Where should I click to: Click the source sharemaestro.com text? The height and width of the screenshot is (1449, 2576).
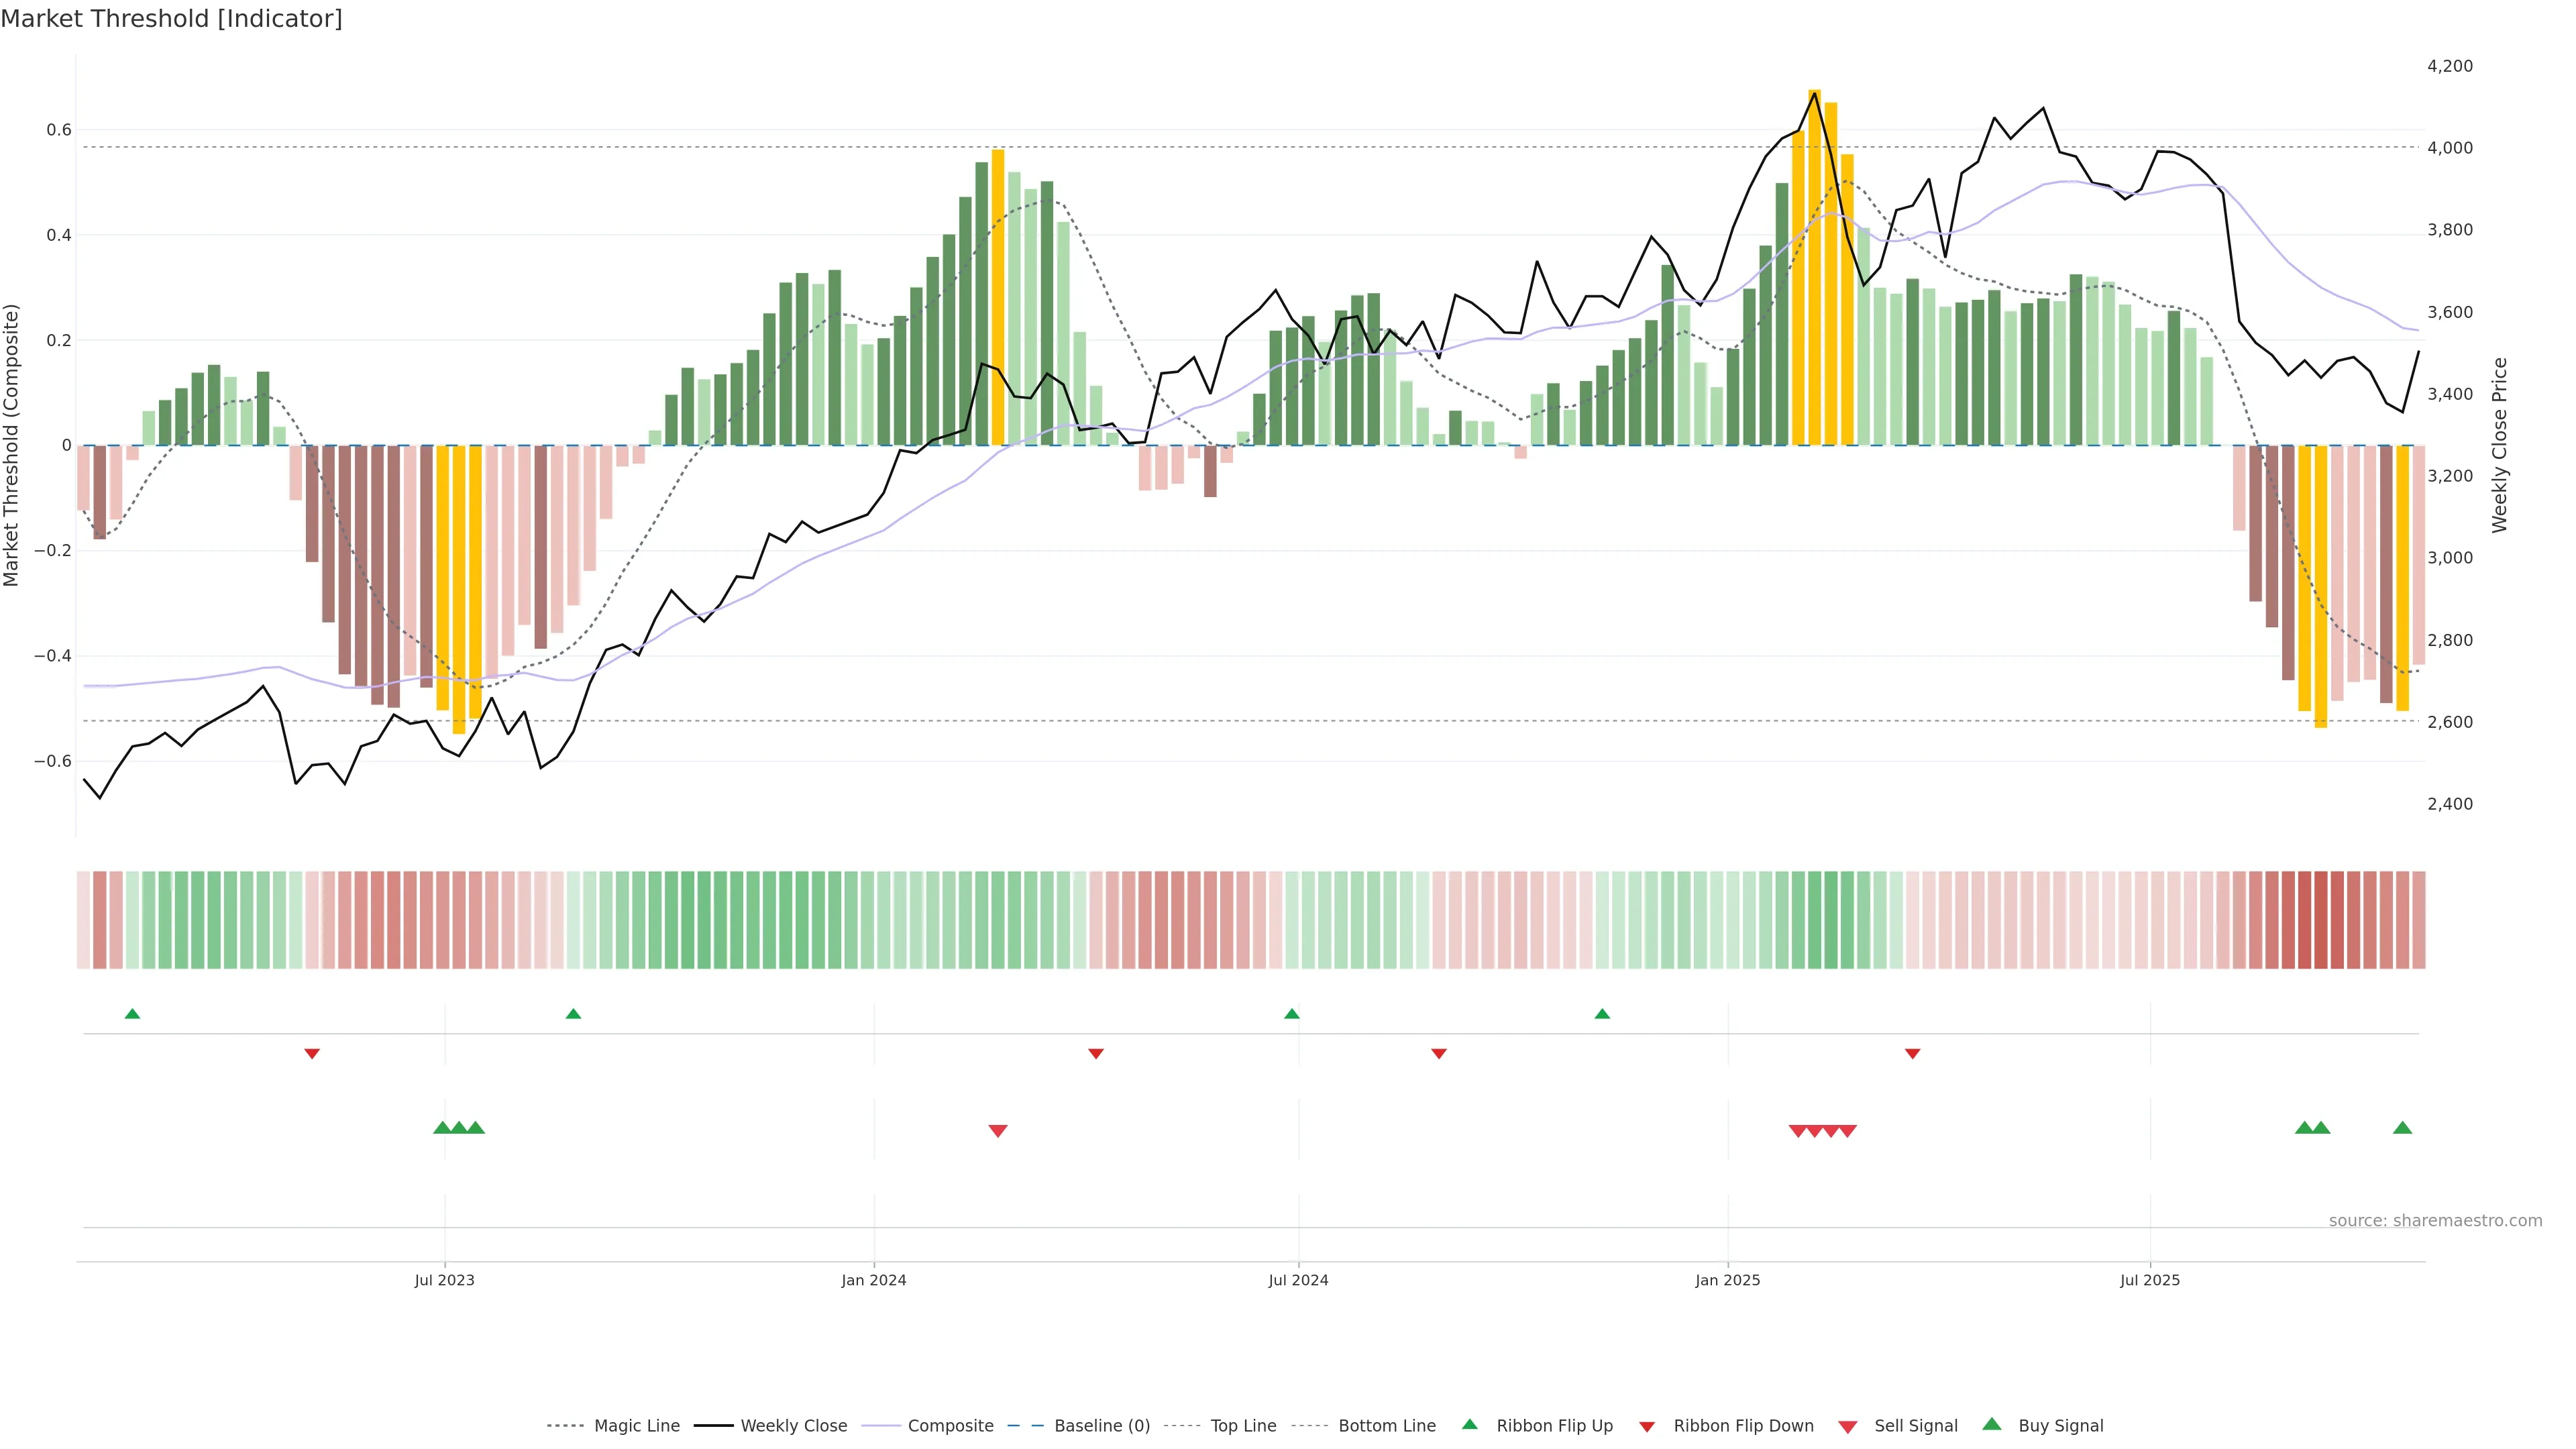click(2435, 1221)
